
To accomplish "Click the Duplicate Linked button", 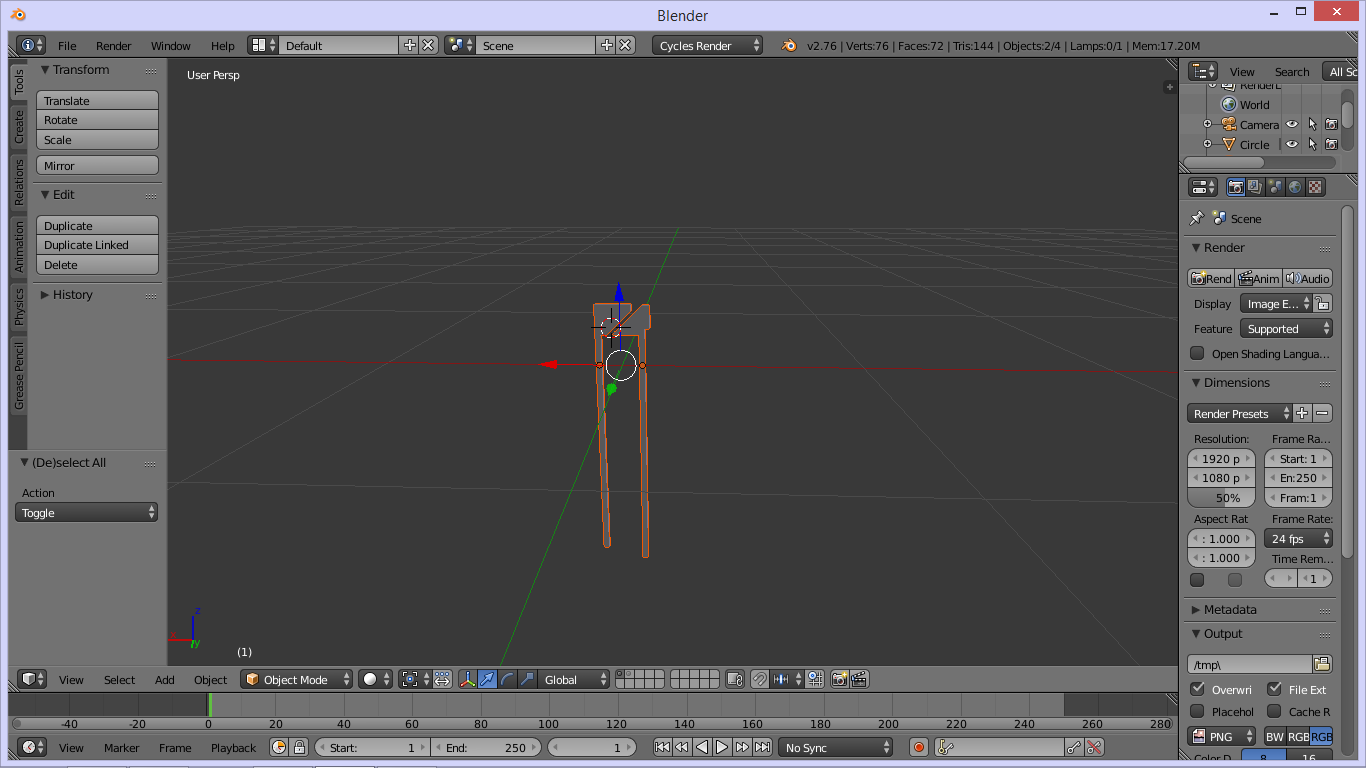I will pos(98,245).
